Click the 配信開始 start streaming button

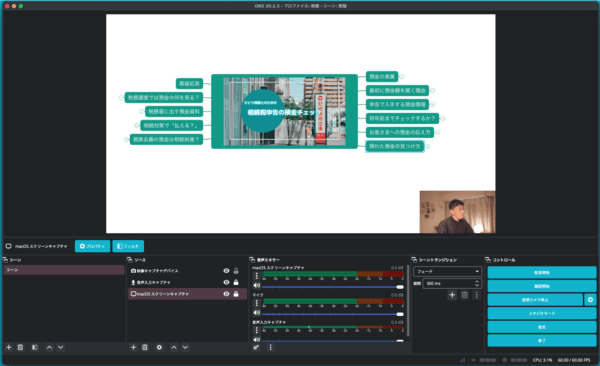[542, 272]
